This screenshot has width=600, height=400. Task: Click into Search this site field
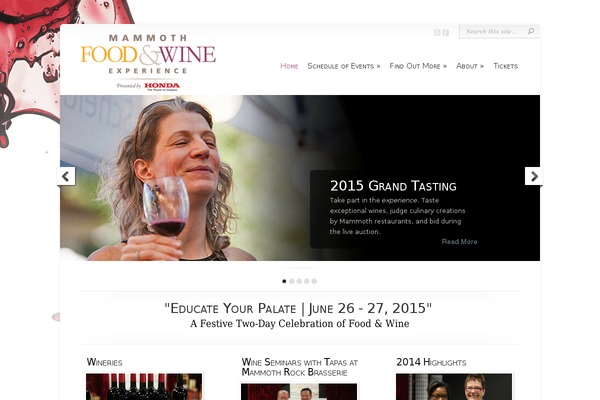(x=493, y=31)
